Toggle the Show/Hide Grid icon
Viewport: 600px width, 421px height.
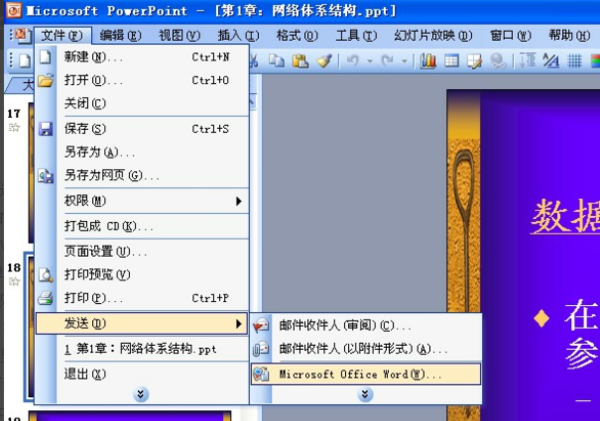[574, 61]
